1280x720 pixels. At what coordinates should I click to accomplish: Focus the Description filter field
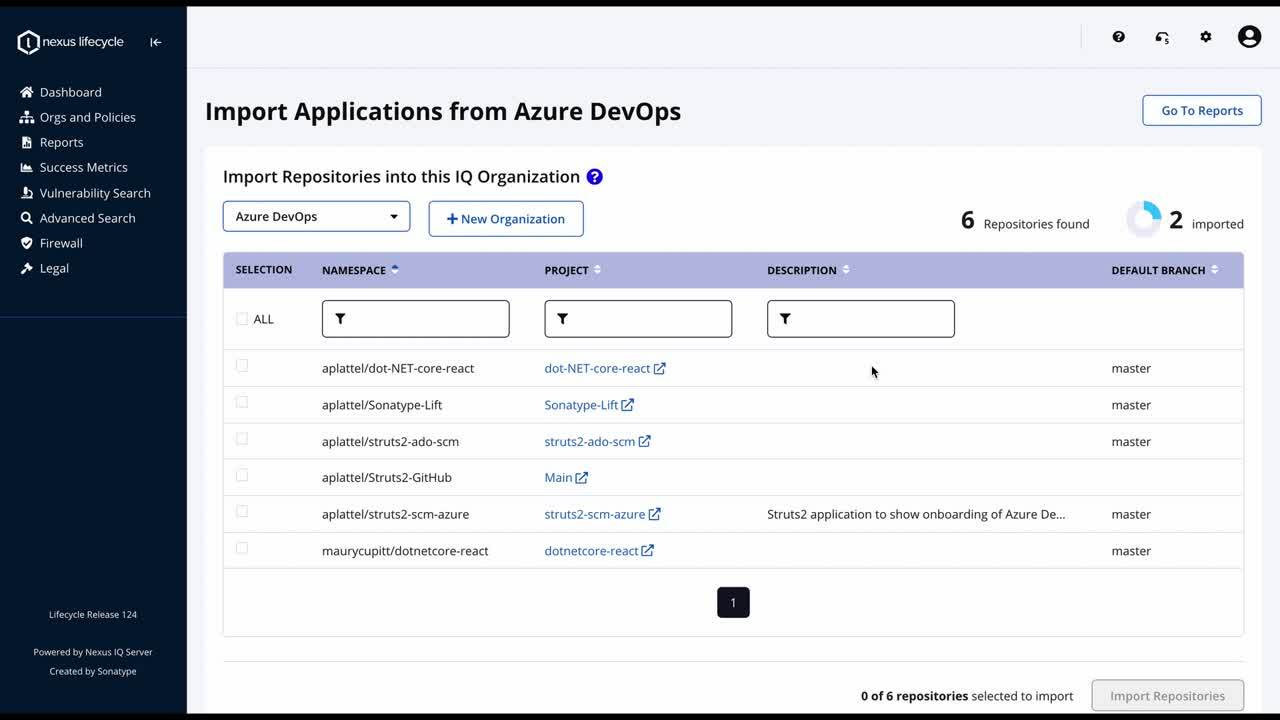click(861, 319)
